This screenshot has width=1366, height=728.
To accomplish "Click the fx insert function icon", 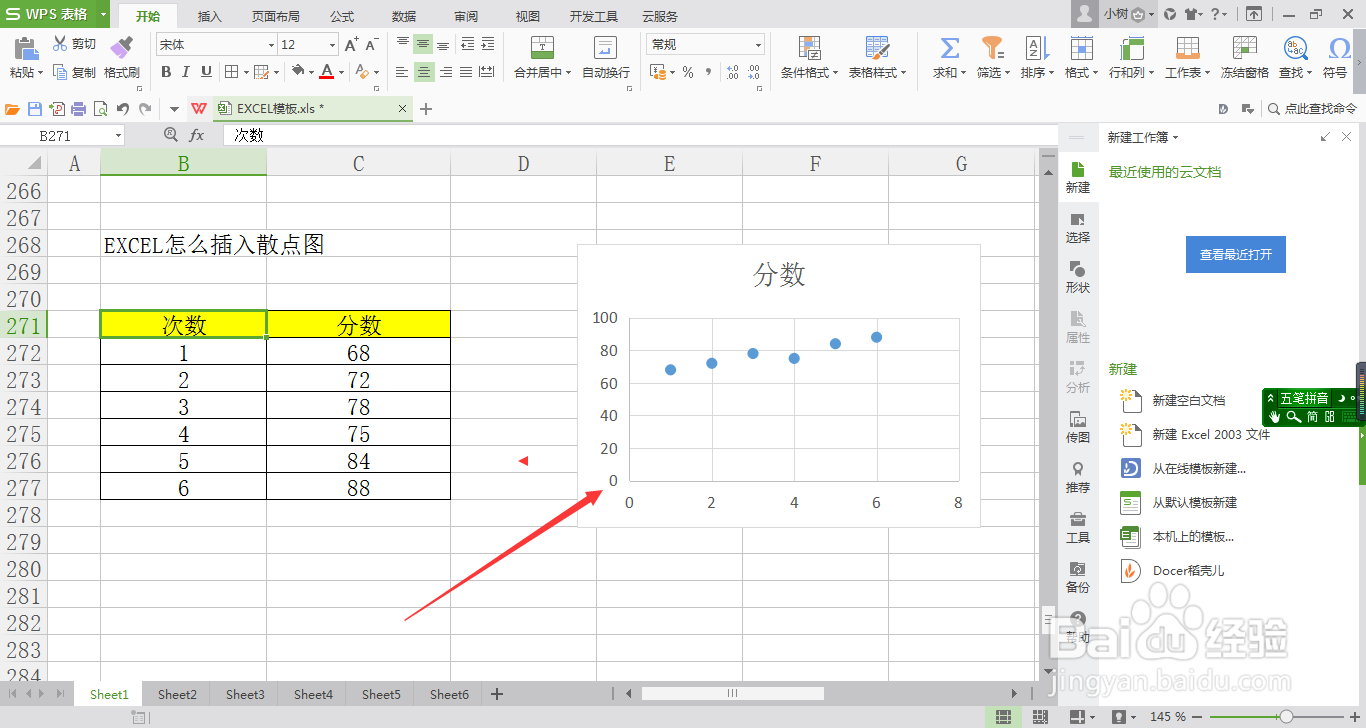I will (x=197, y=135).
